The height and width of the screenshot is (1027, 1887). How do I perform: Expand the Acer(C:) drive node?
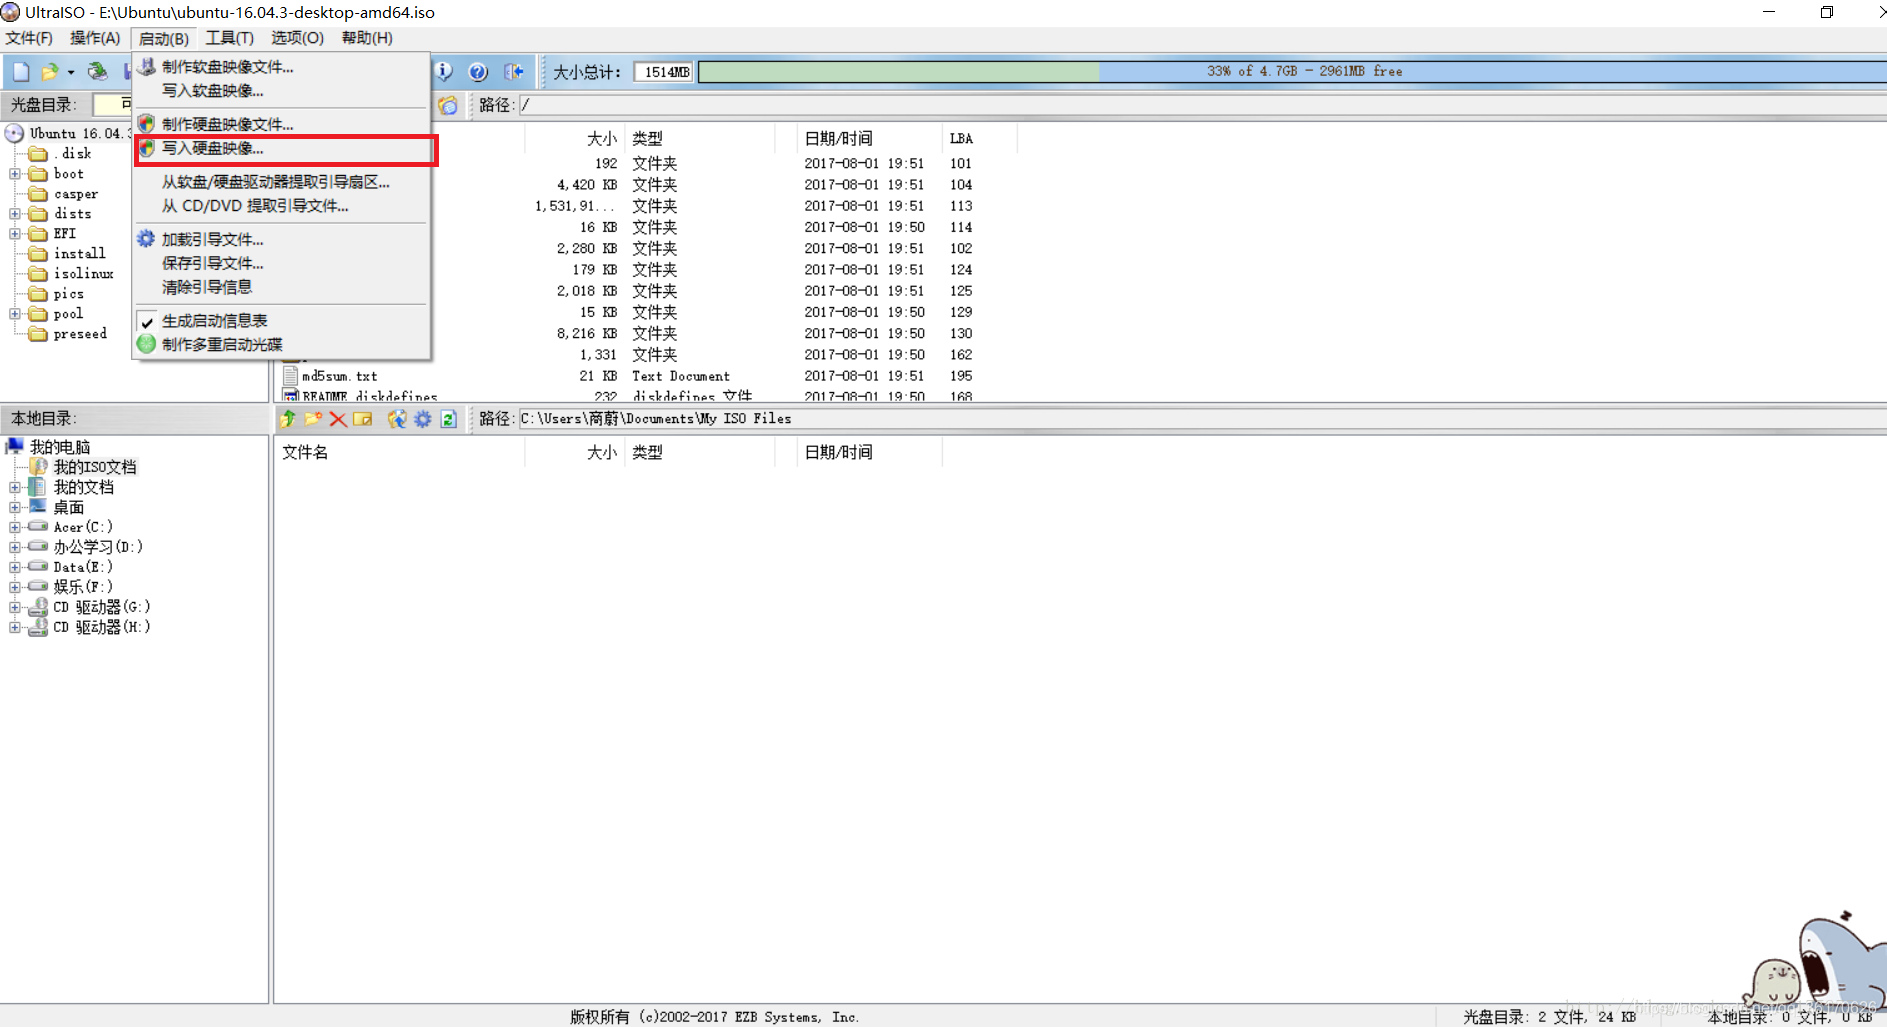click(15, 527)
